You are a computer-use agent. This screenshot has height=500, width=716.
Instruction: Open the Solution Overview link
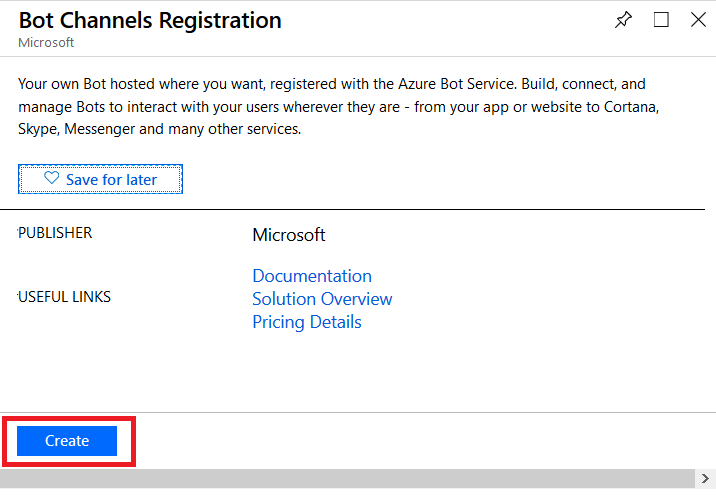tap(322, 299)
